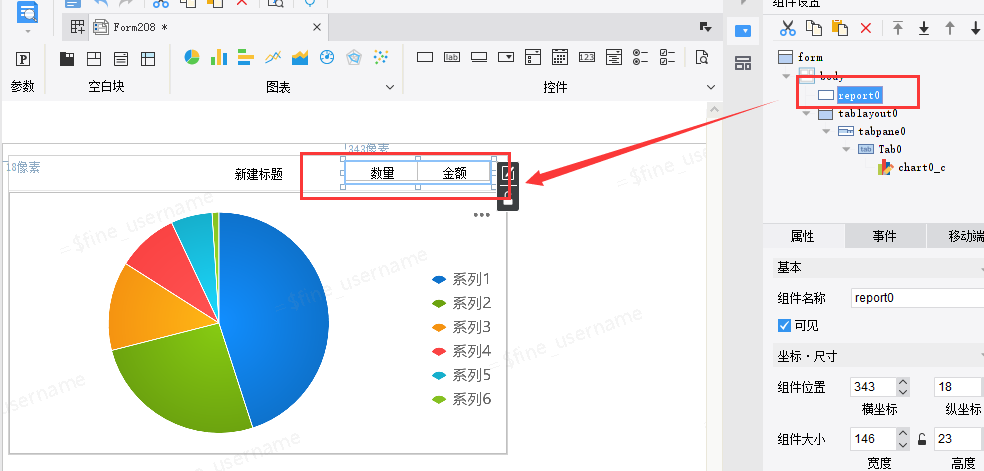Insert a radar chart
Image resolution: width=984 pixels, height=471 pixels.
pos(354,57)
